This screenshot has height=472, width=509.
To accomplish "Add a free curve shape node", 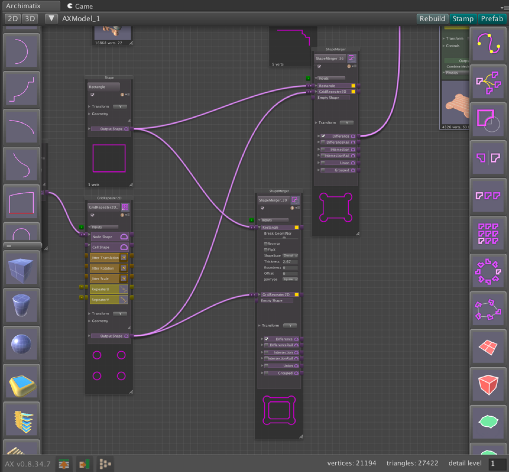I will 488,44.
